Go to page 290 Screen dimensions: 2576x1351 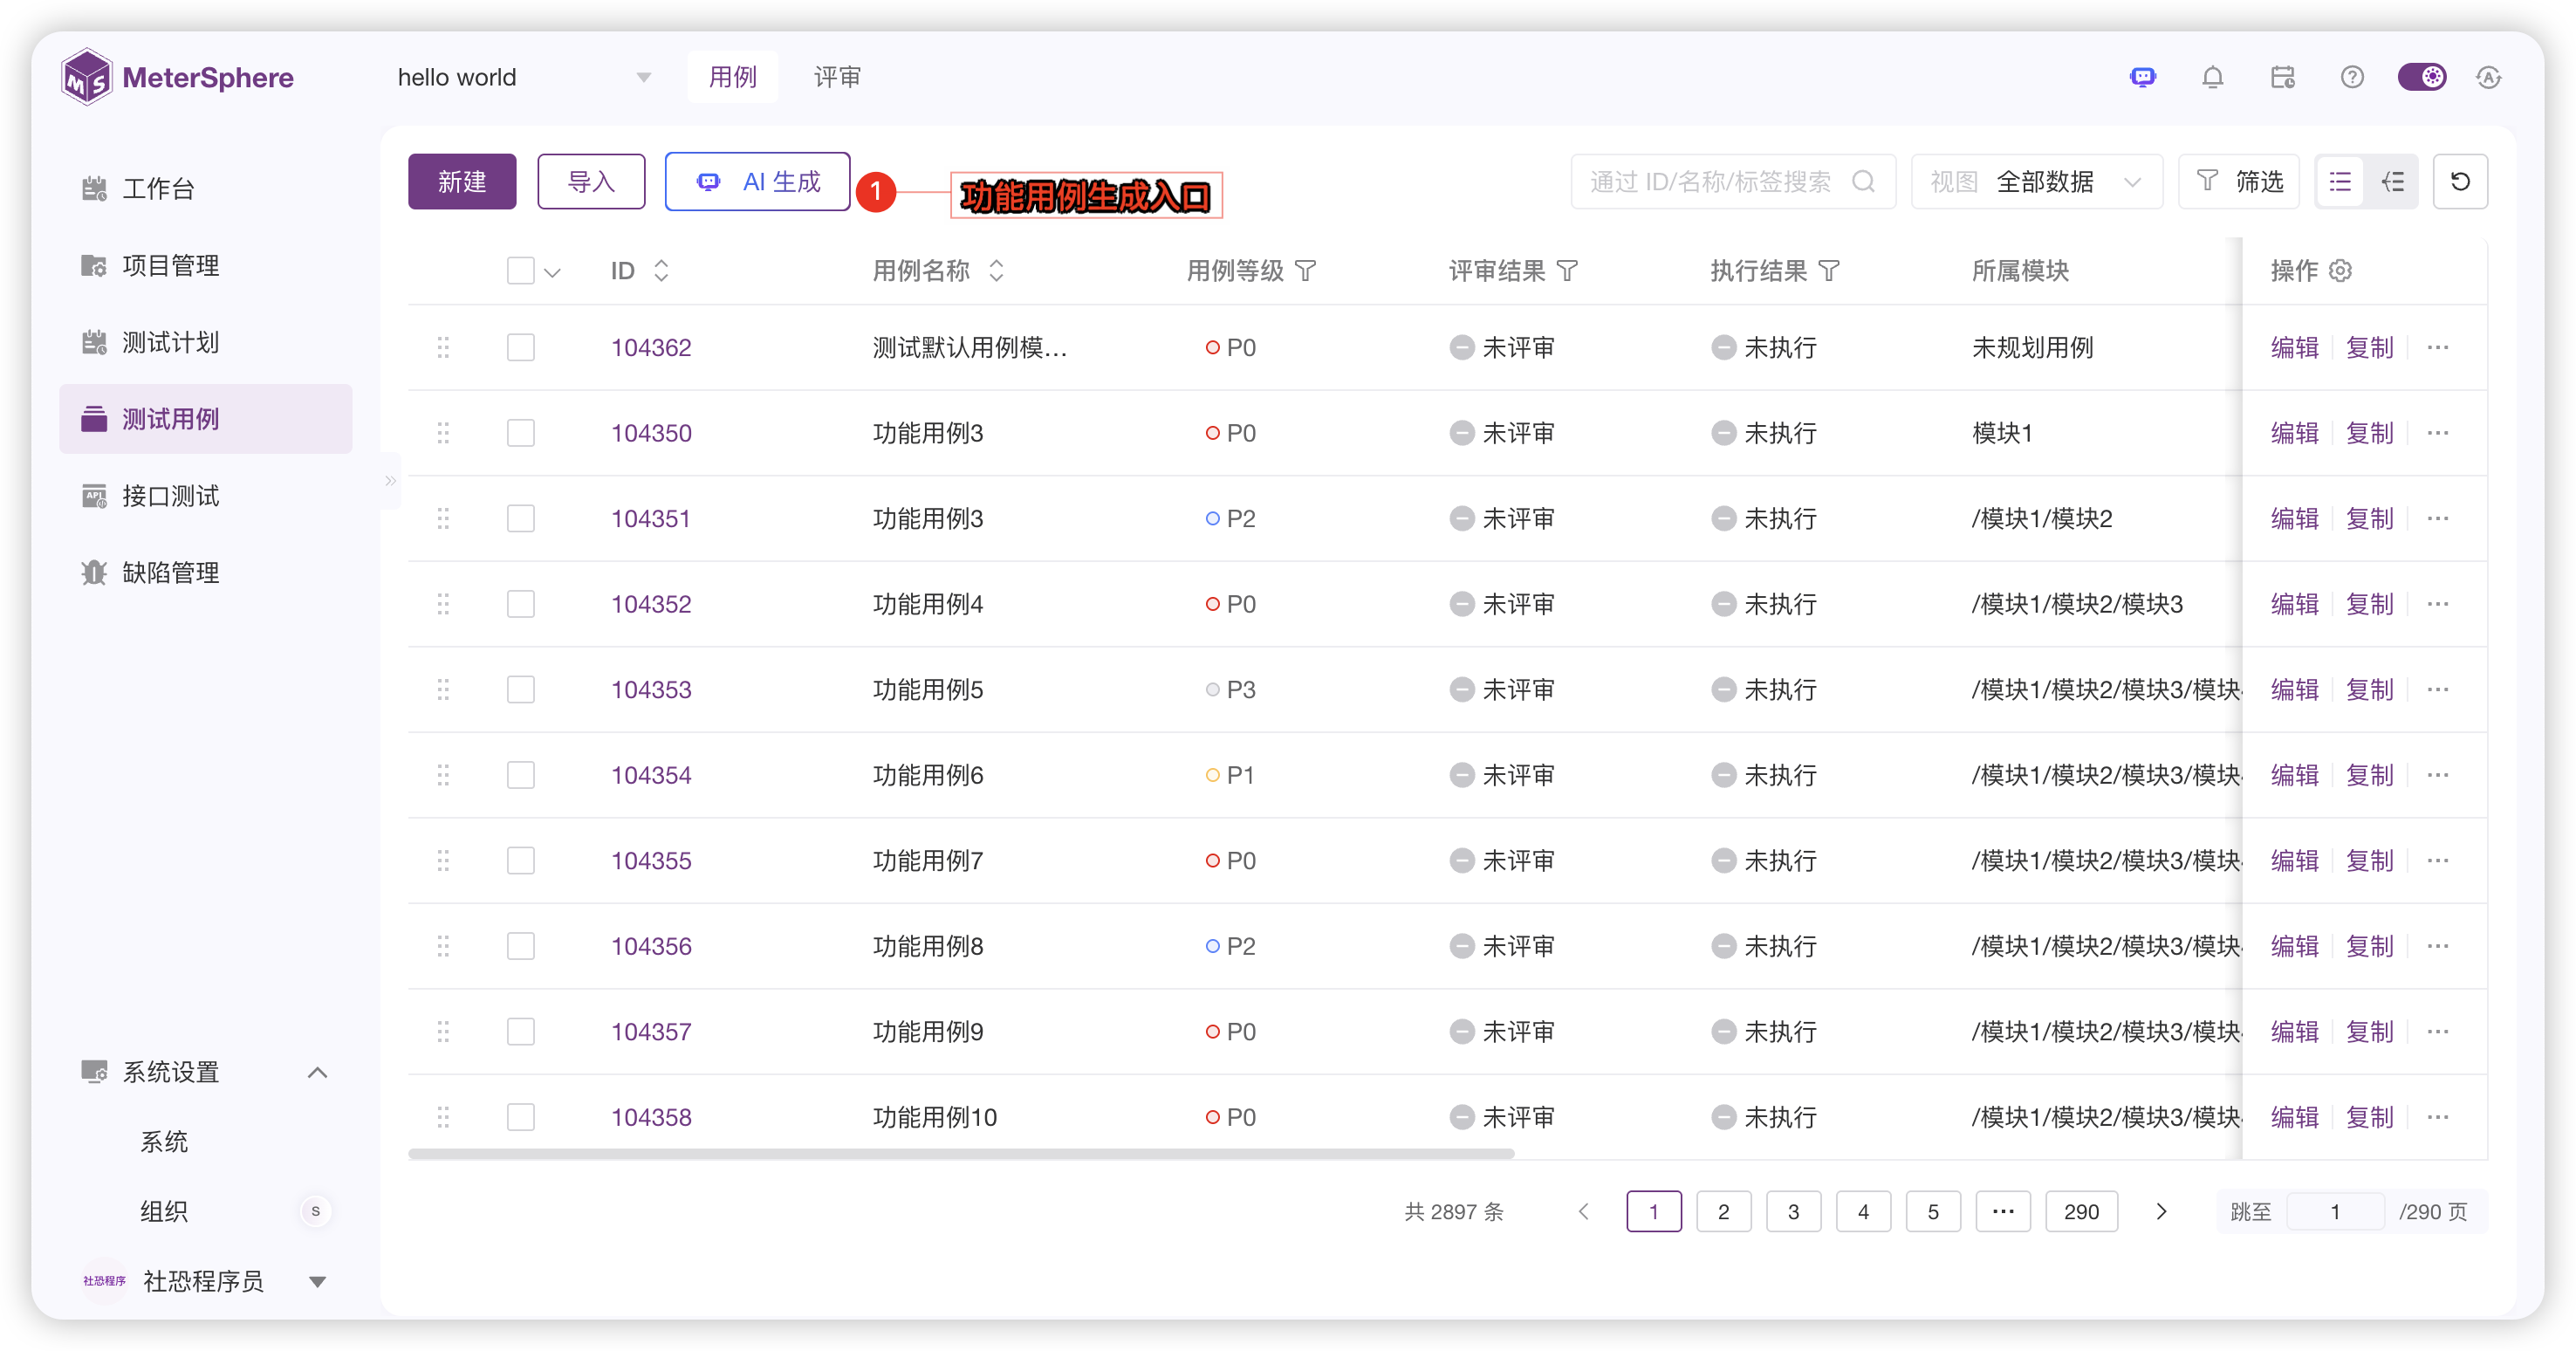click(x=2081, y=1212)
